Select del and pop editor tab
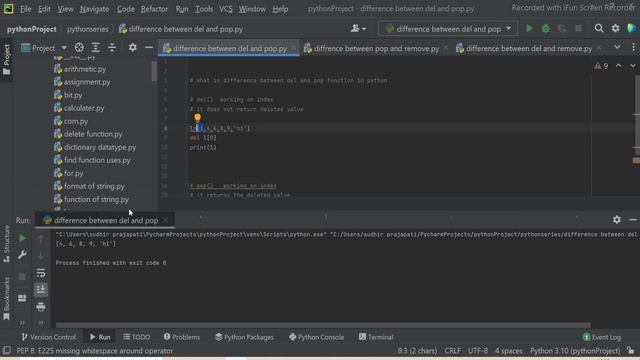 coord(229,49)
